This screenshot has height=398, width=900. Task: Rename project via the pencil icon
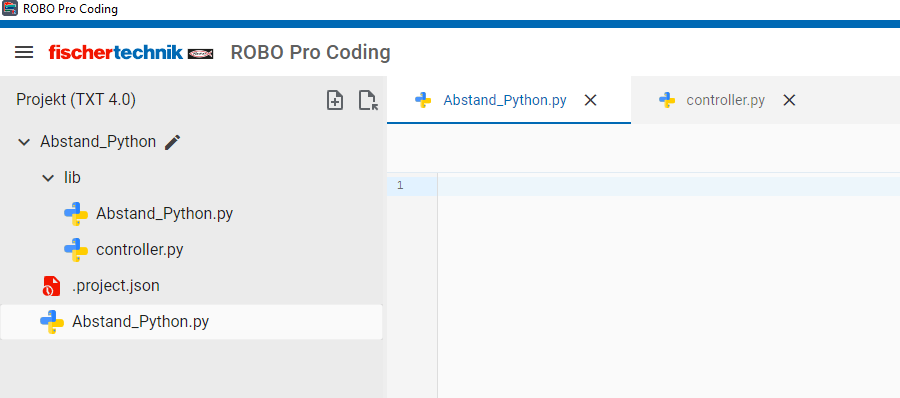(172, 142)
